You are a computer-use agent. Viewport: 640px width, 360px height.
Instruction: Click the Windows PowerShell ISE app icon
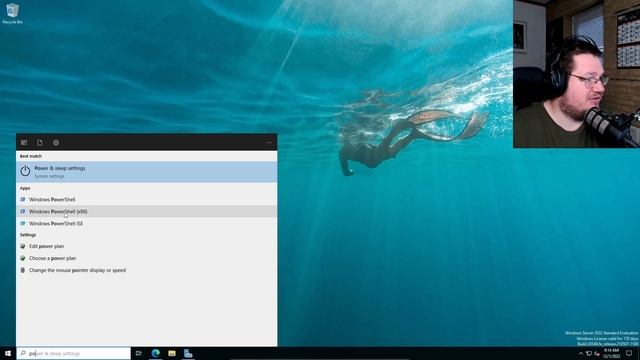(x=23, y=223)
